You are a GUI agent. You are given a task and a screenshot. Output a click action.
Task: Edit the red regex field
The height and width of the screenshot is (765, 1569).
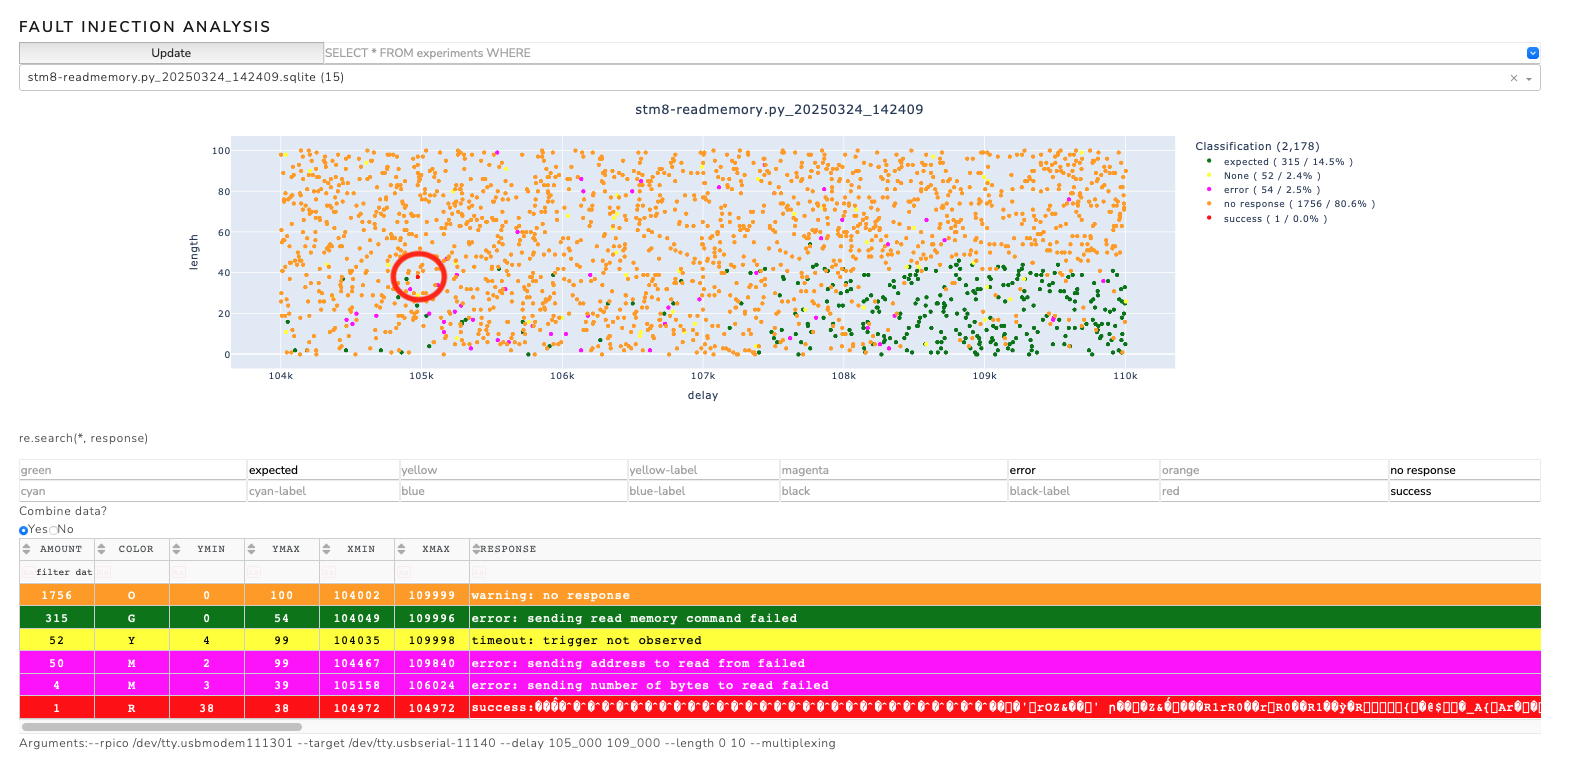[x=1273, y=491]
